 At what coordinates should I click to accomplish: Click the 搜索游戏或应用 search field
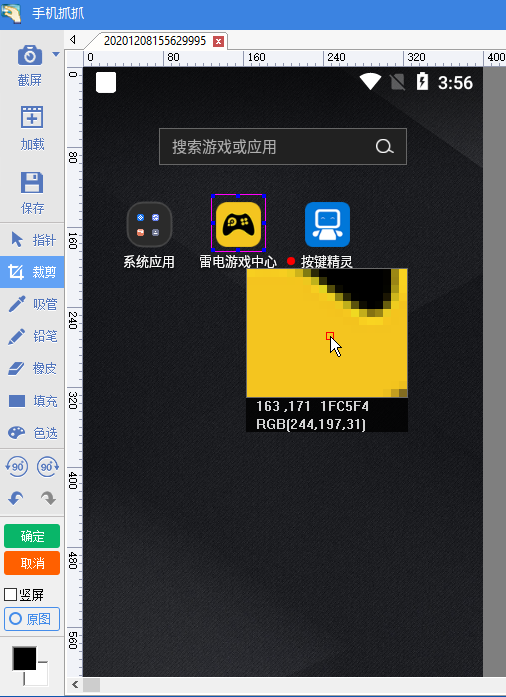pyautogui.click(x=283, y=146)
